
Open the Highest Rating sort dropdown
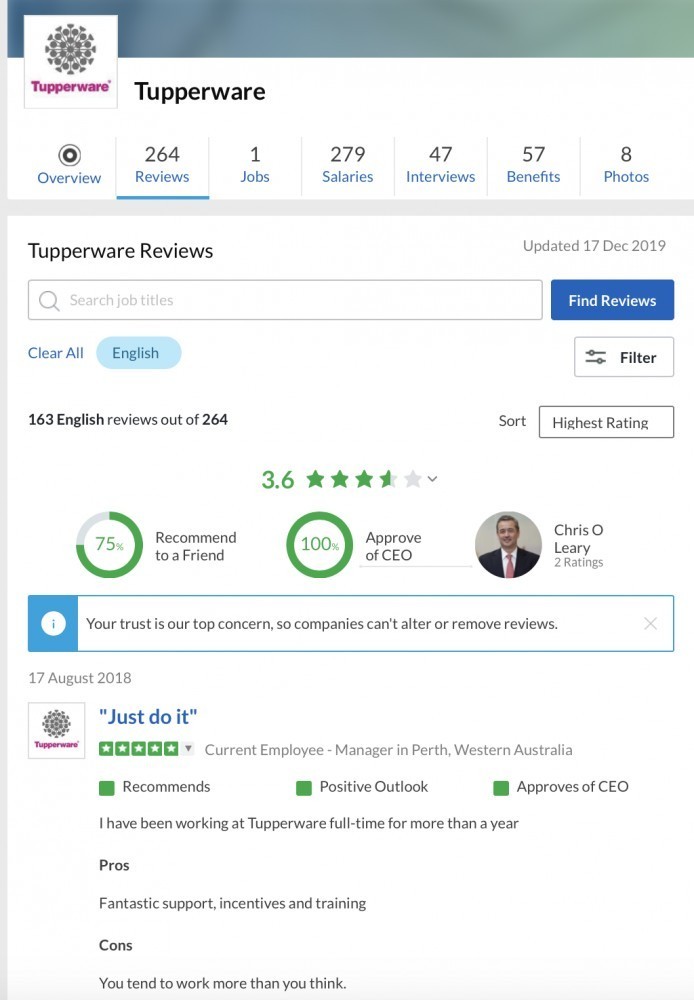pyautogui.click(x=606, y=422)
